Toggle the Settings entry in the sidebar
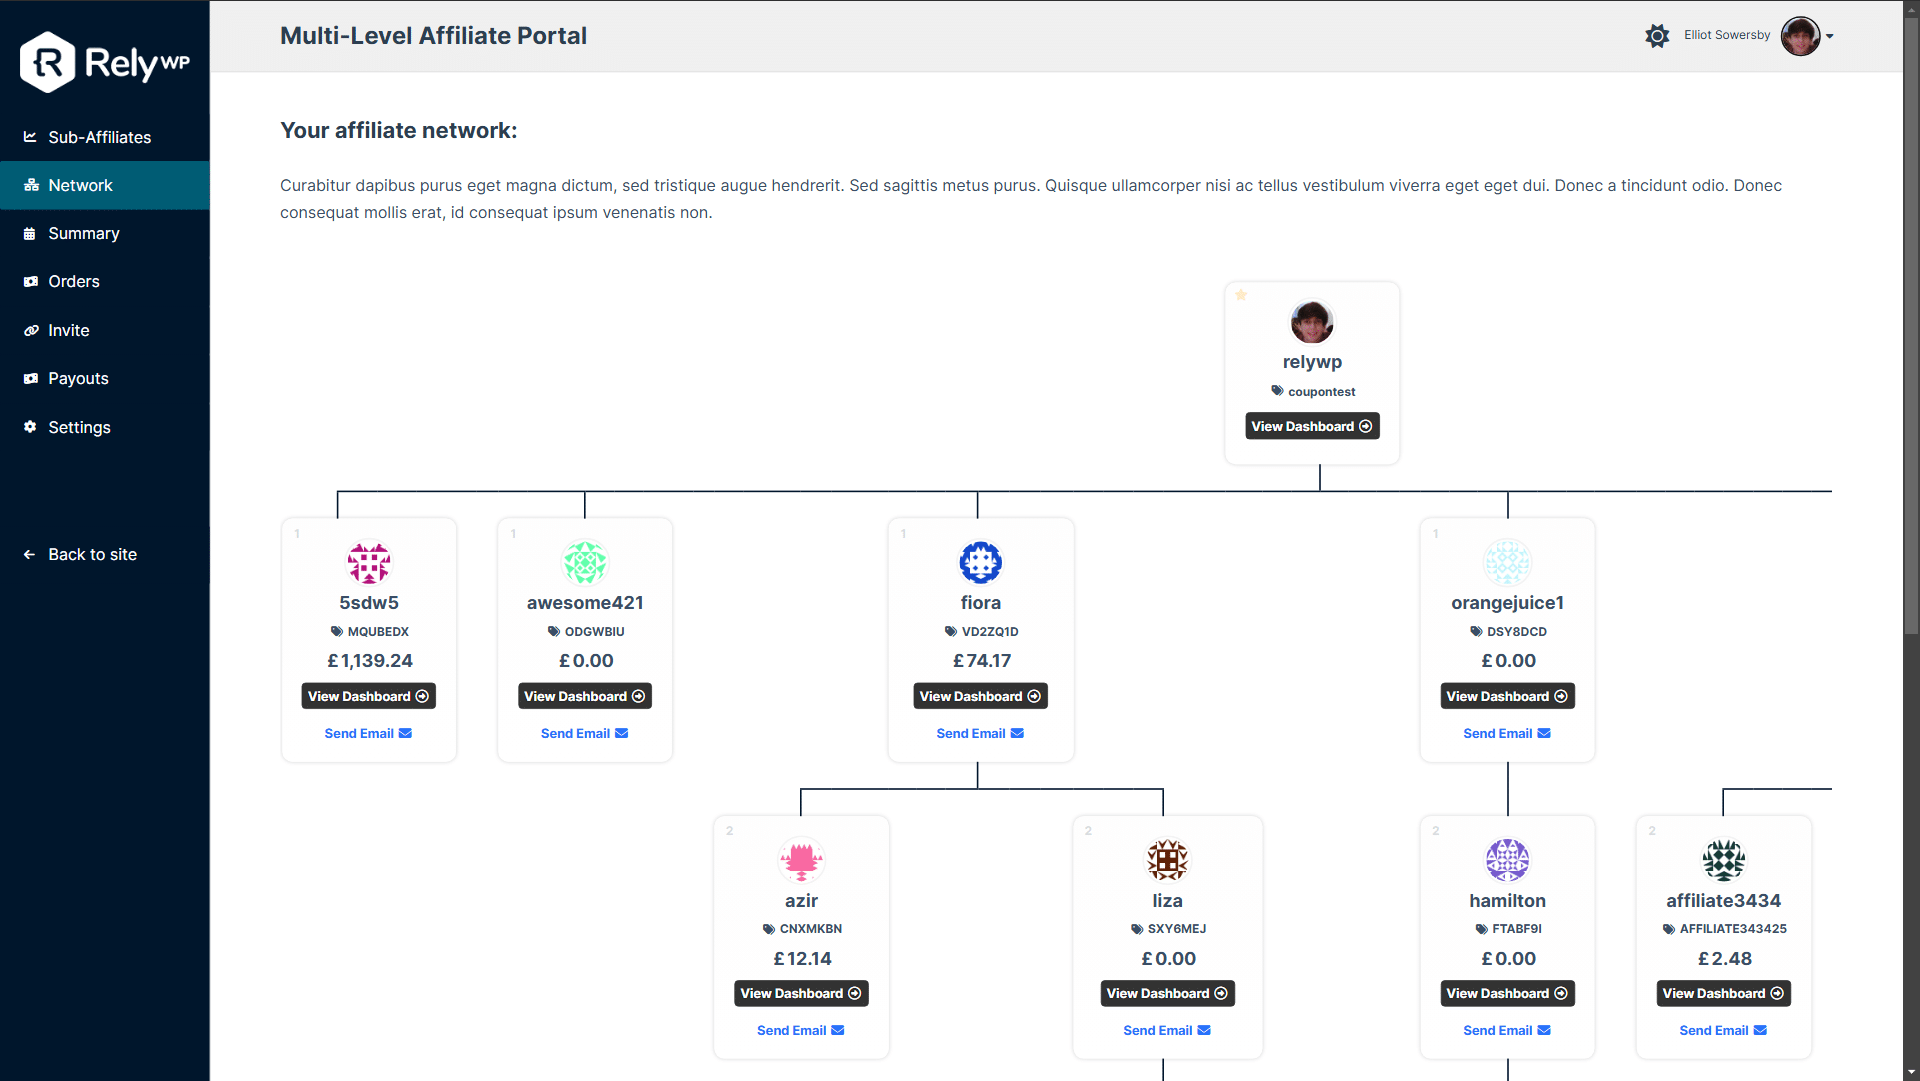 click(78, 427)
